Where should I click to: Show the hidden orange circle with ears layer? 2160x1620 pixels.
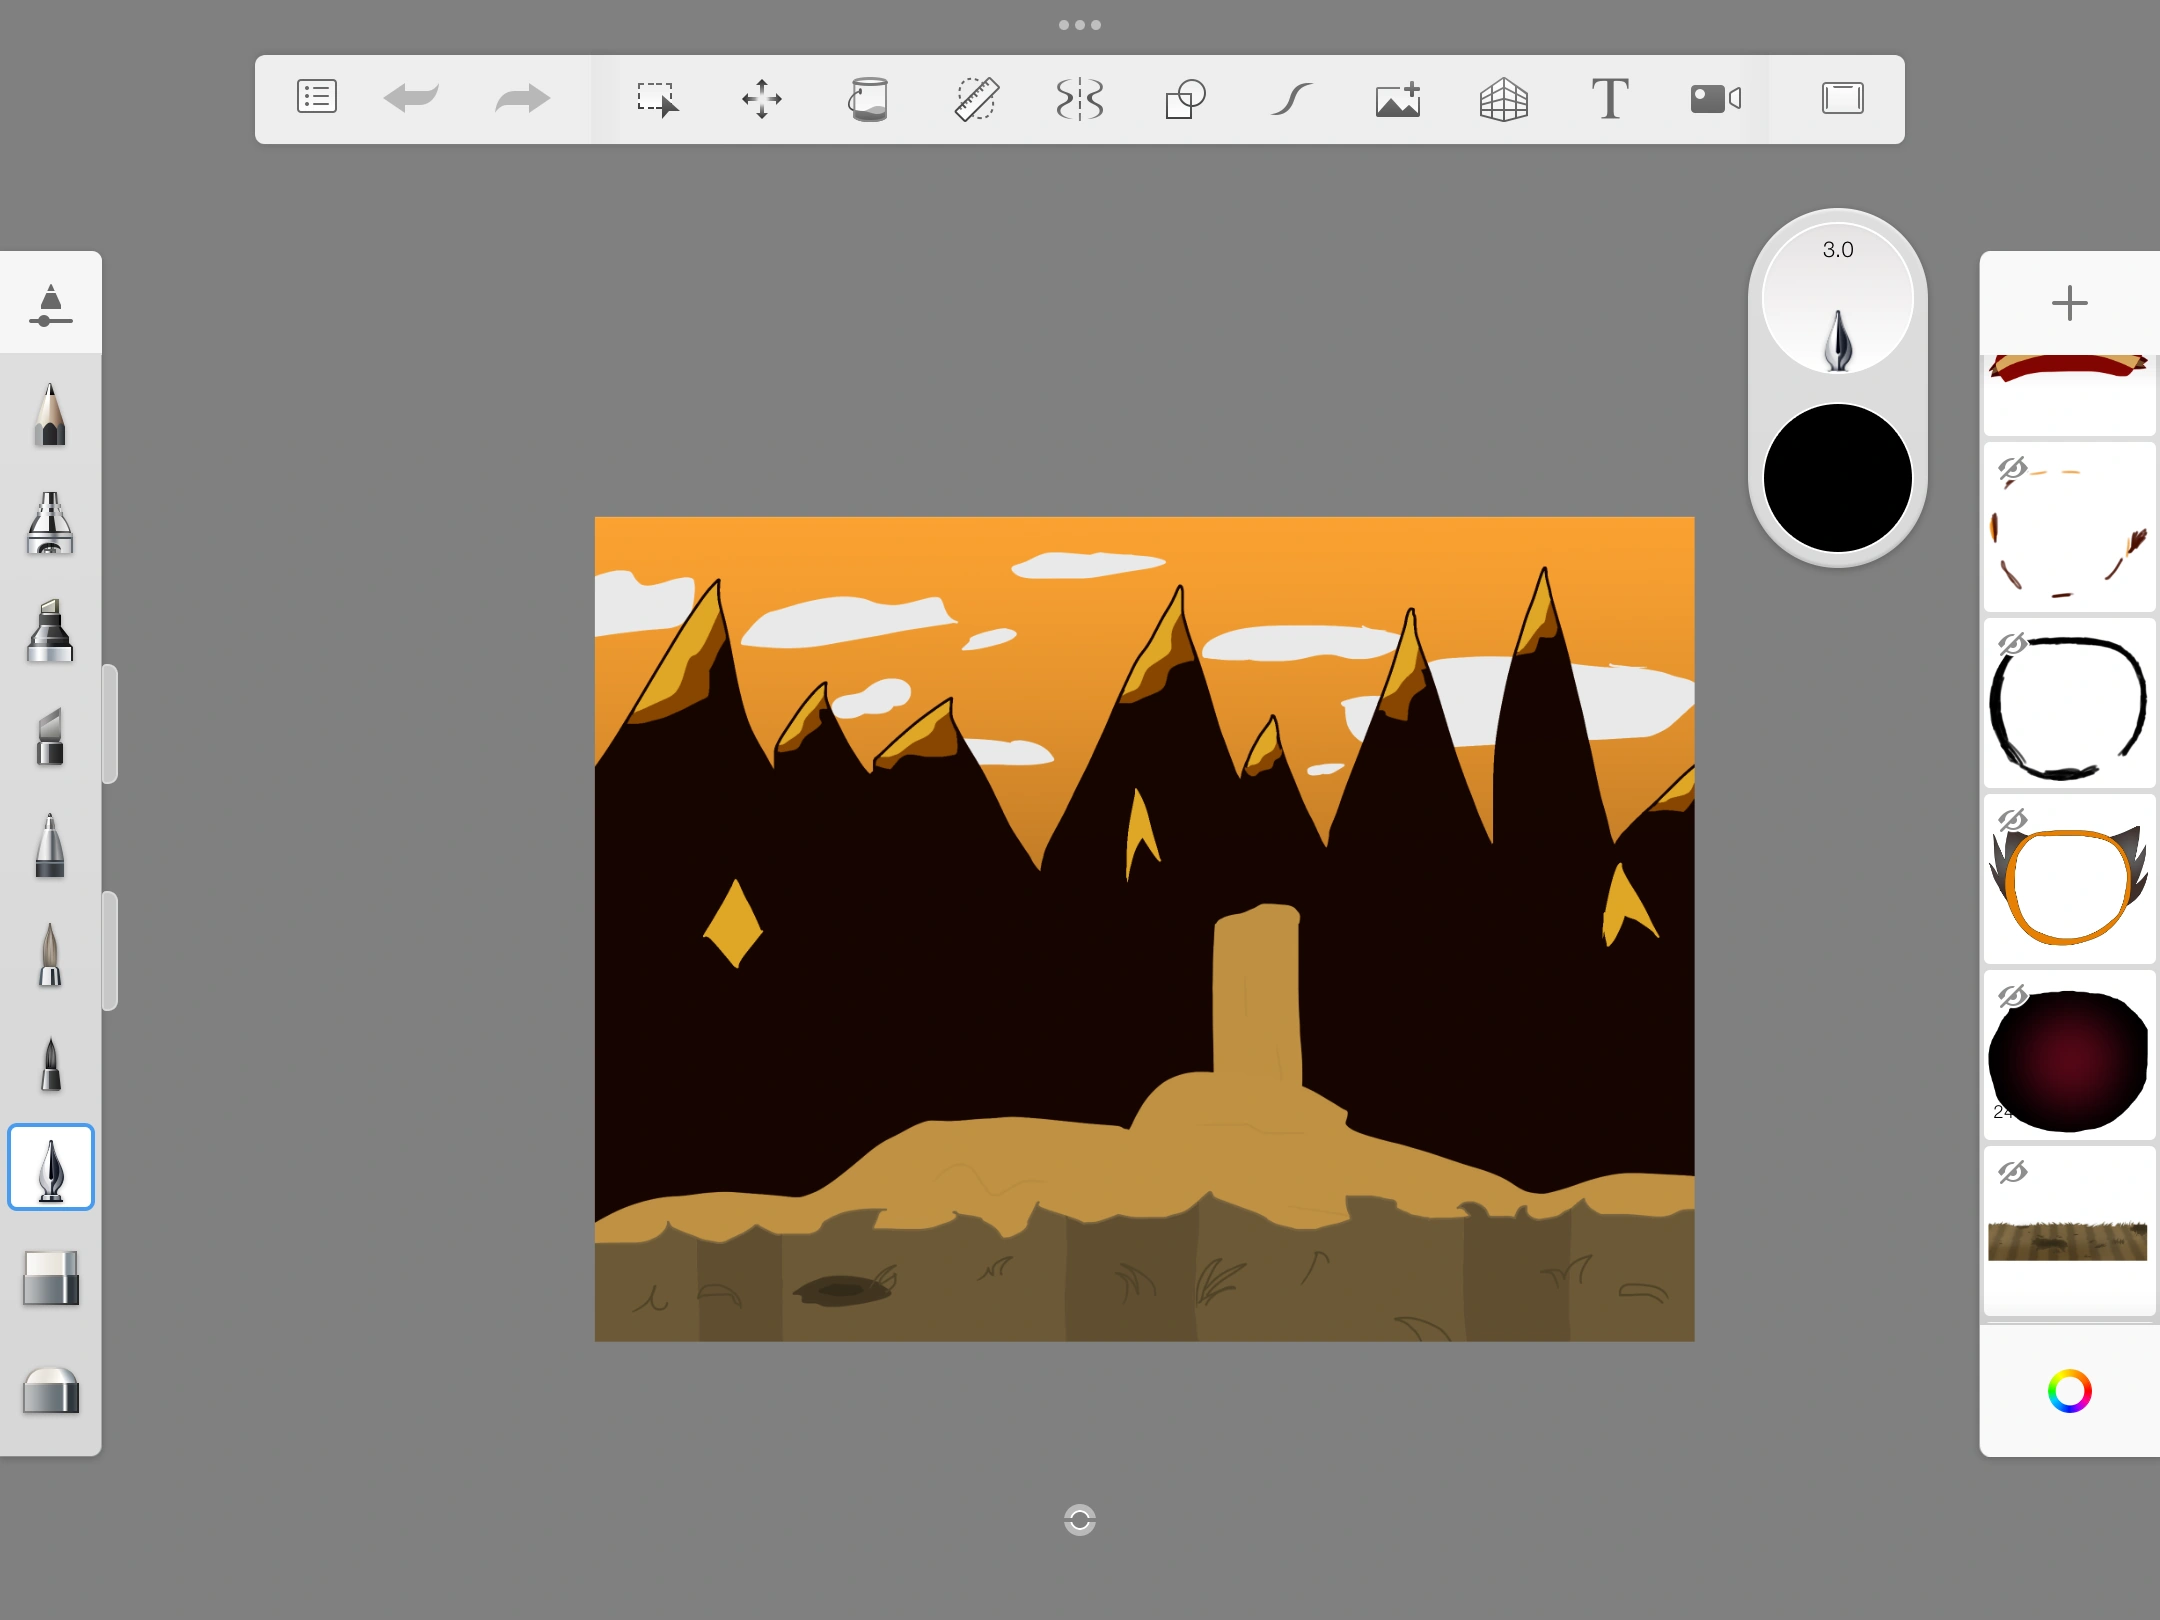[2012, 820]
